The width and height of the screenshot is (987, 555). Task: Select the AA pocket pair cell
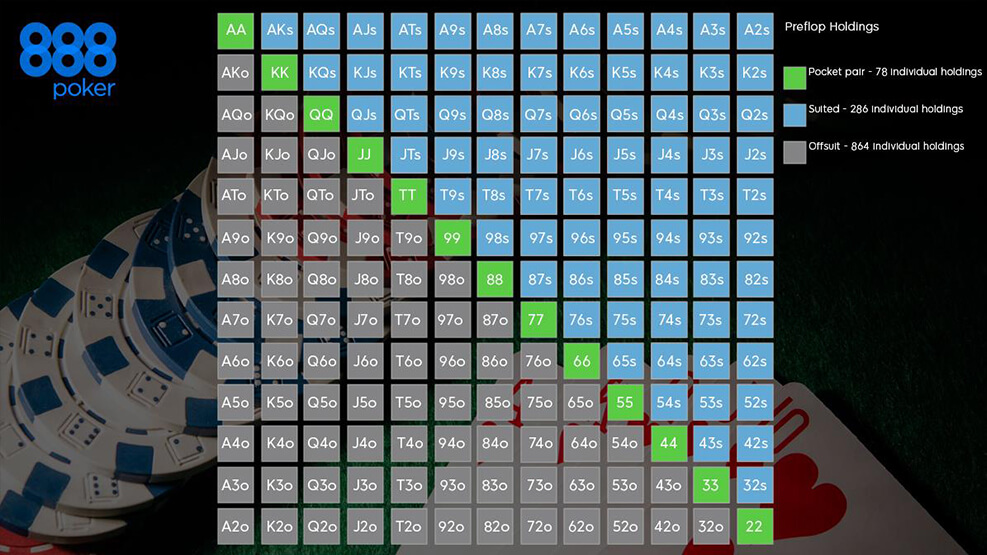(236, 31)
